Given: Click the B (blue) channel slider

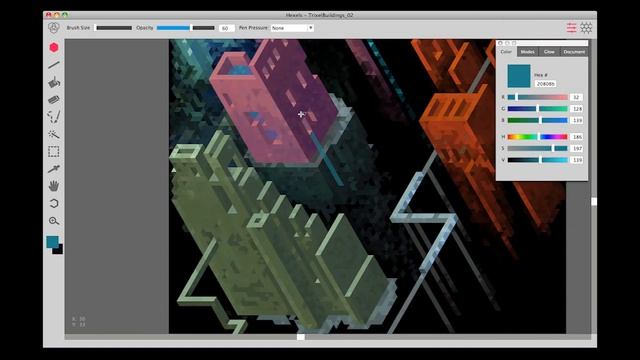Looking at the screenshot, I should (538, 120).
